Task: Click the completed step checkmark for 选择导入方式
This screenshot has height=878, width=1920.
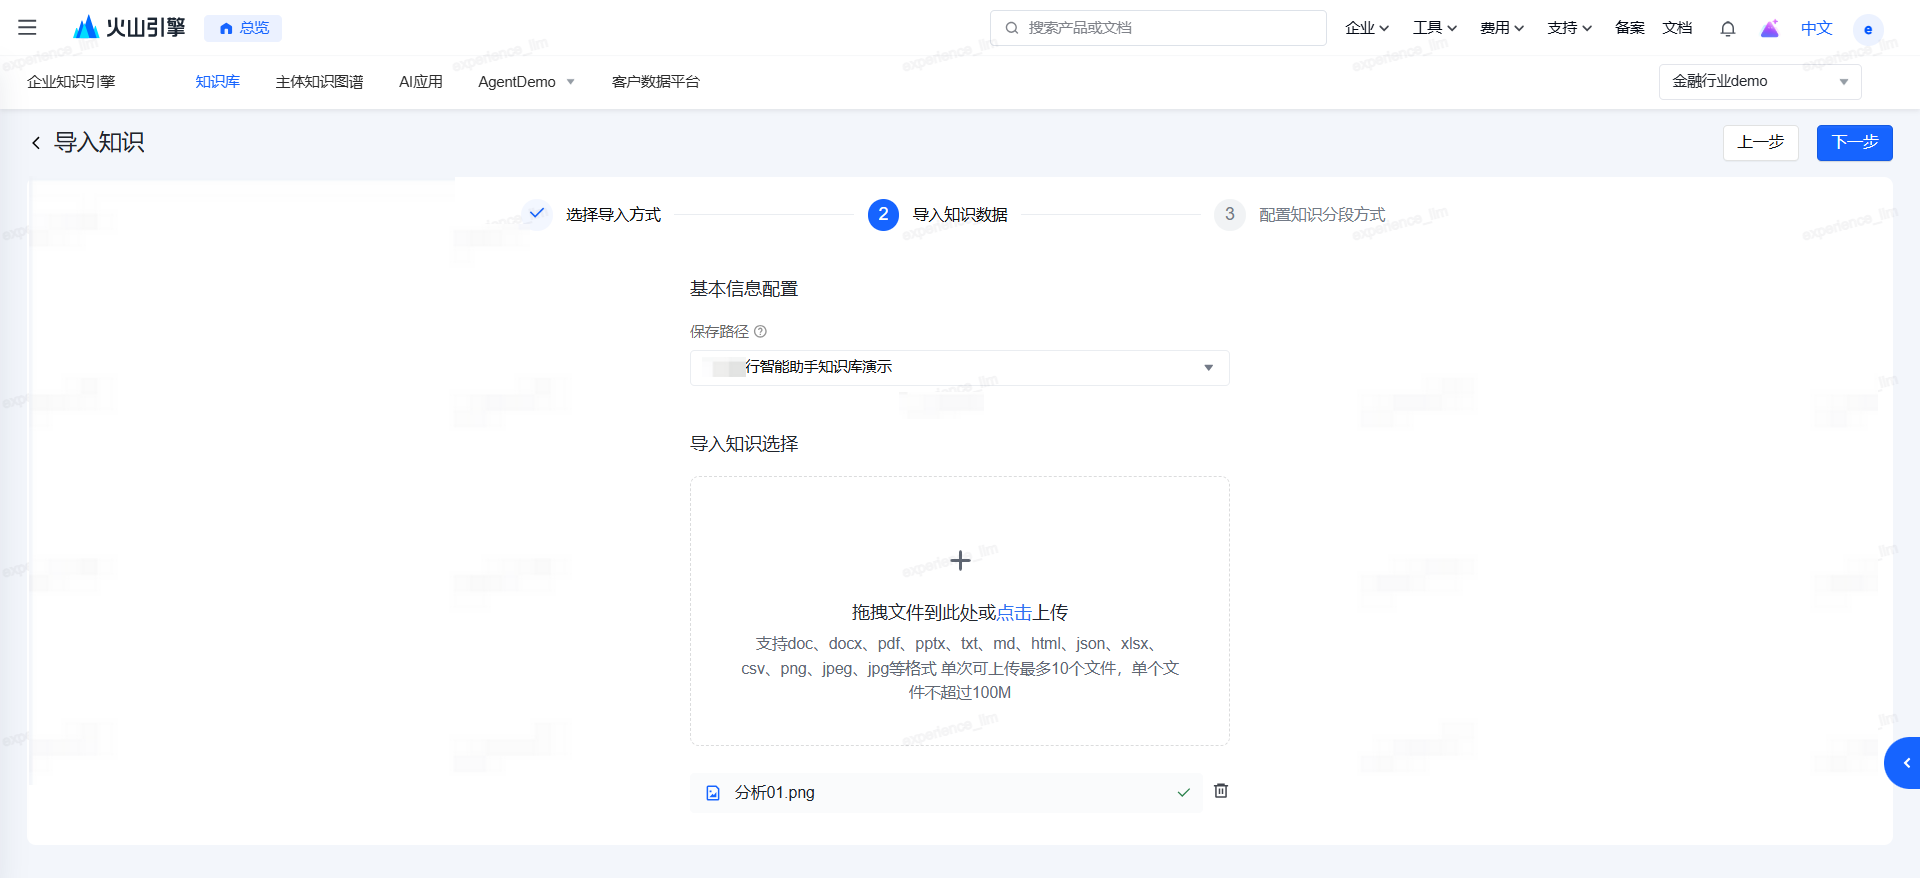Action: 537,214
